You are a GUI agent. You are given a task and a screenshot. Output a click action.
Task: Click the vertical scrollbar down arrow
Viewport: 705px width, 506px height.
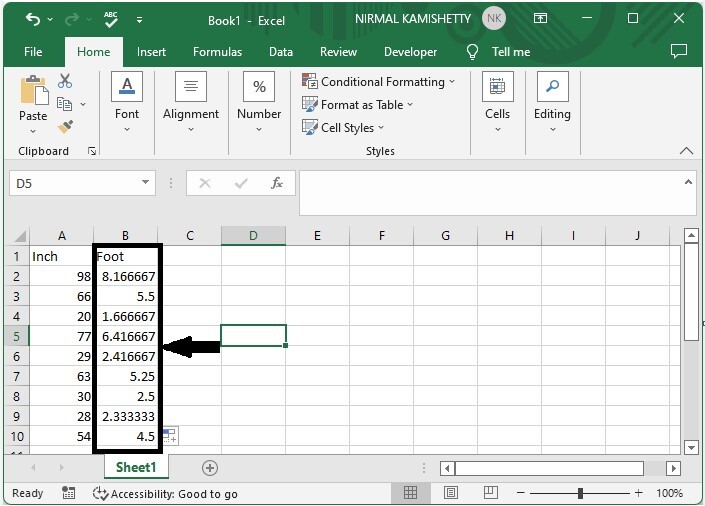pos(691,447)
